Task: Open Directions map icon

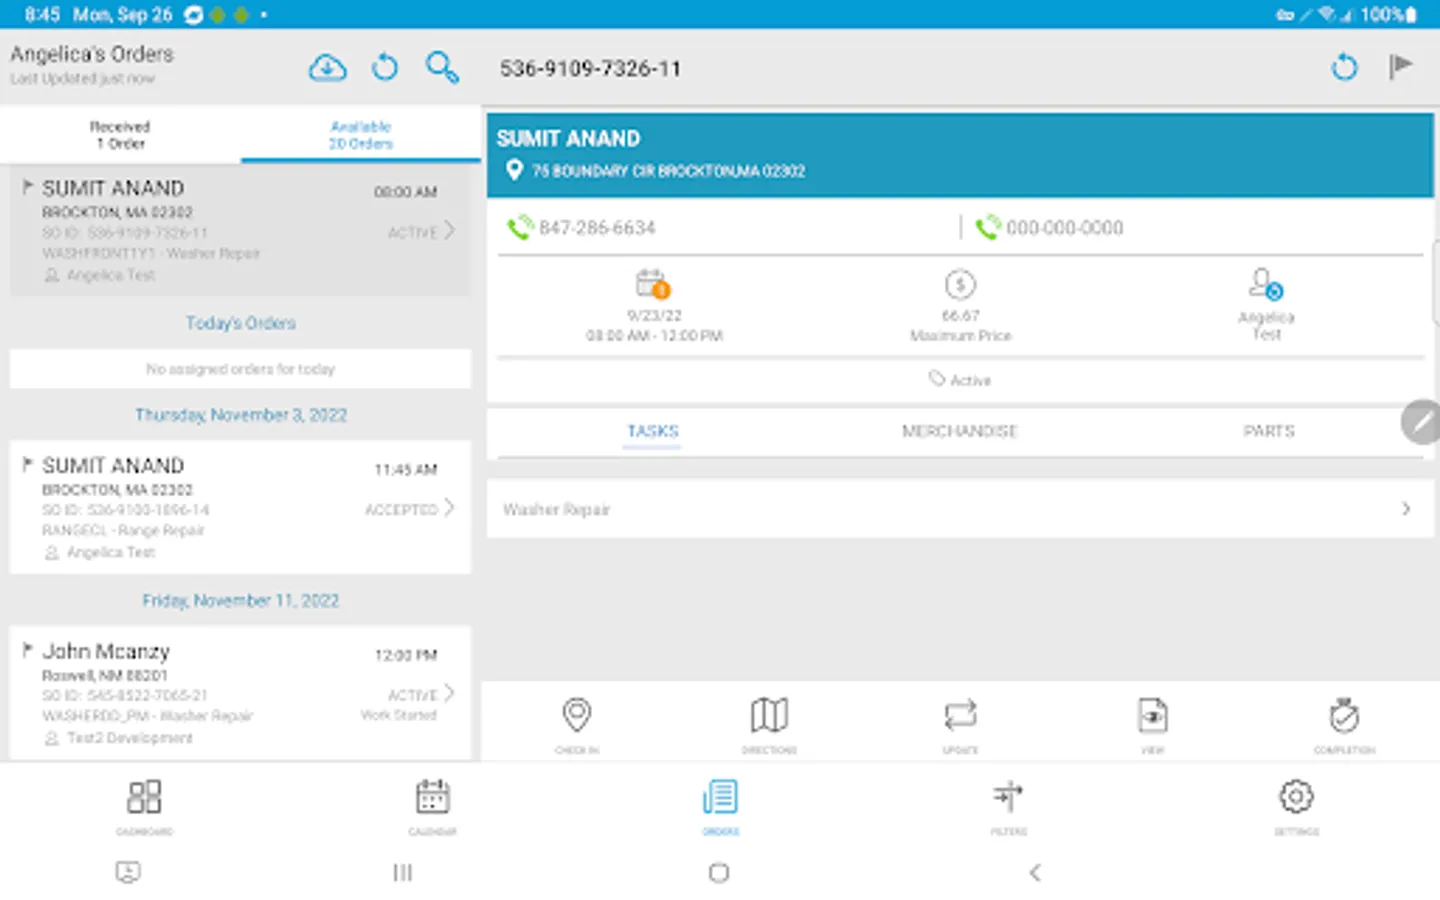Action: click(x=769, y=715)
